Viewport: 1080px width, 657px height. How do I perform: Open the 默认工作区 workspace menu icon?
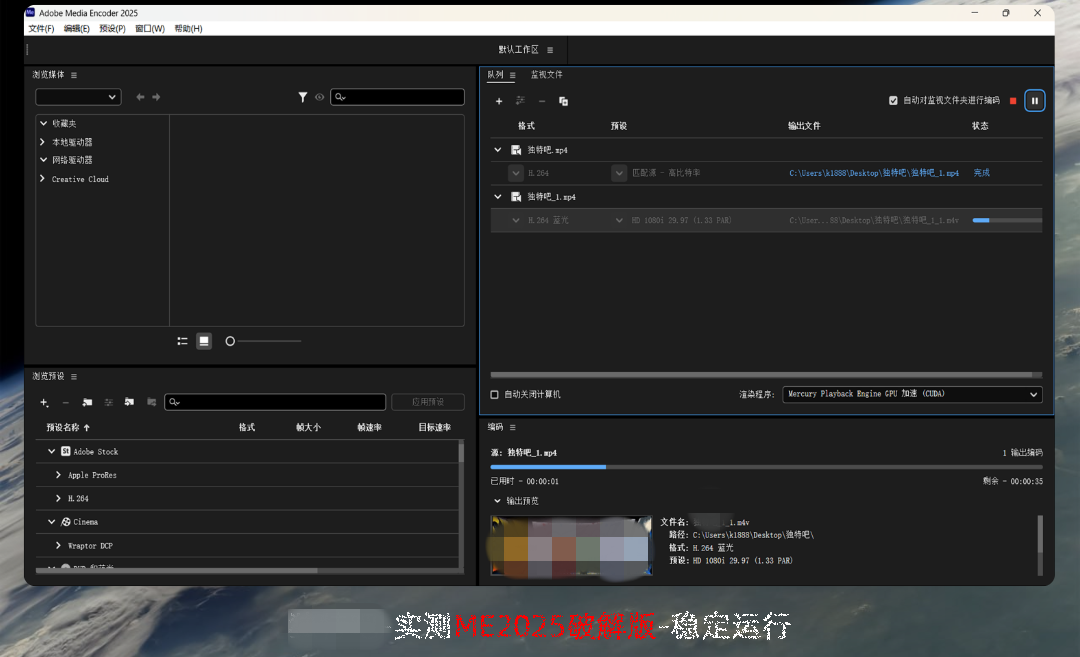[550, 50]
